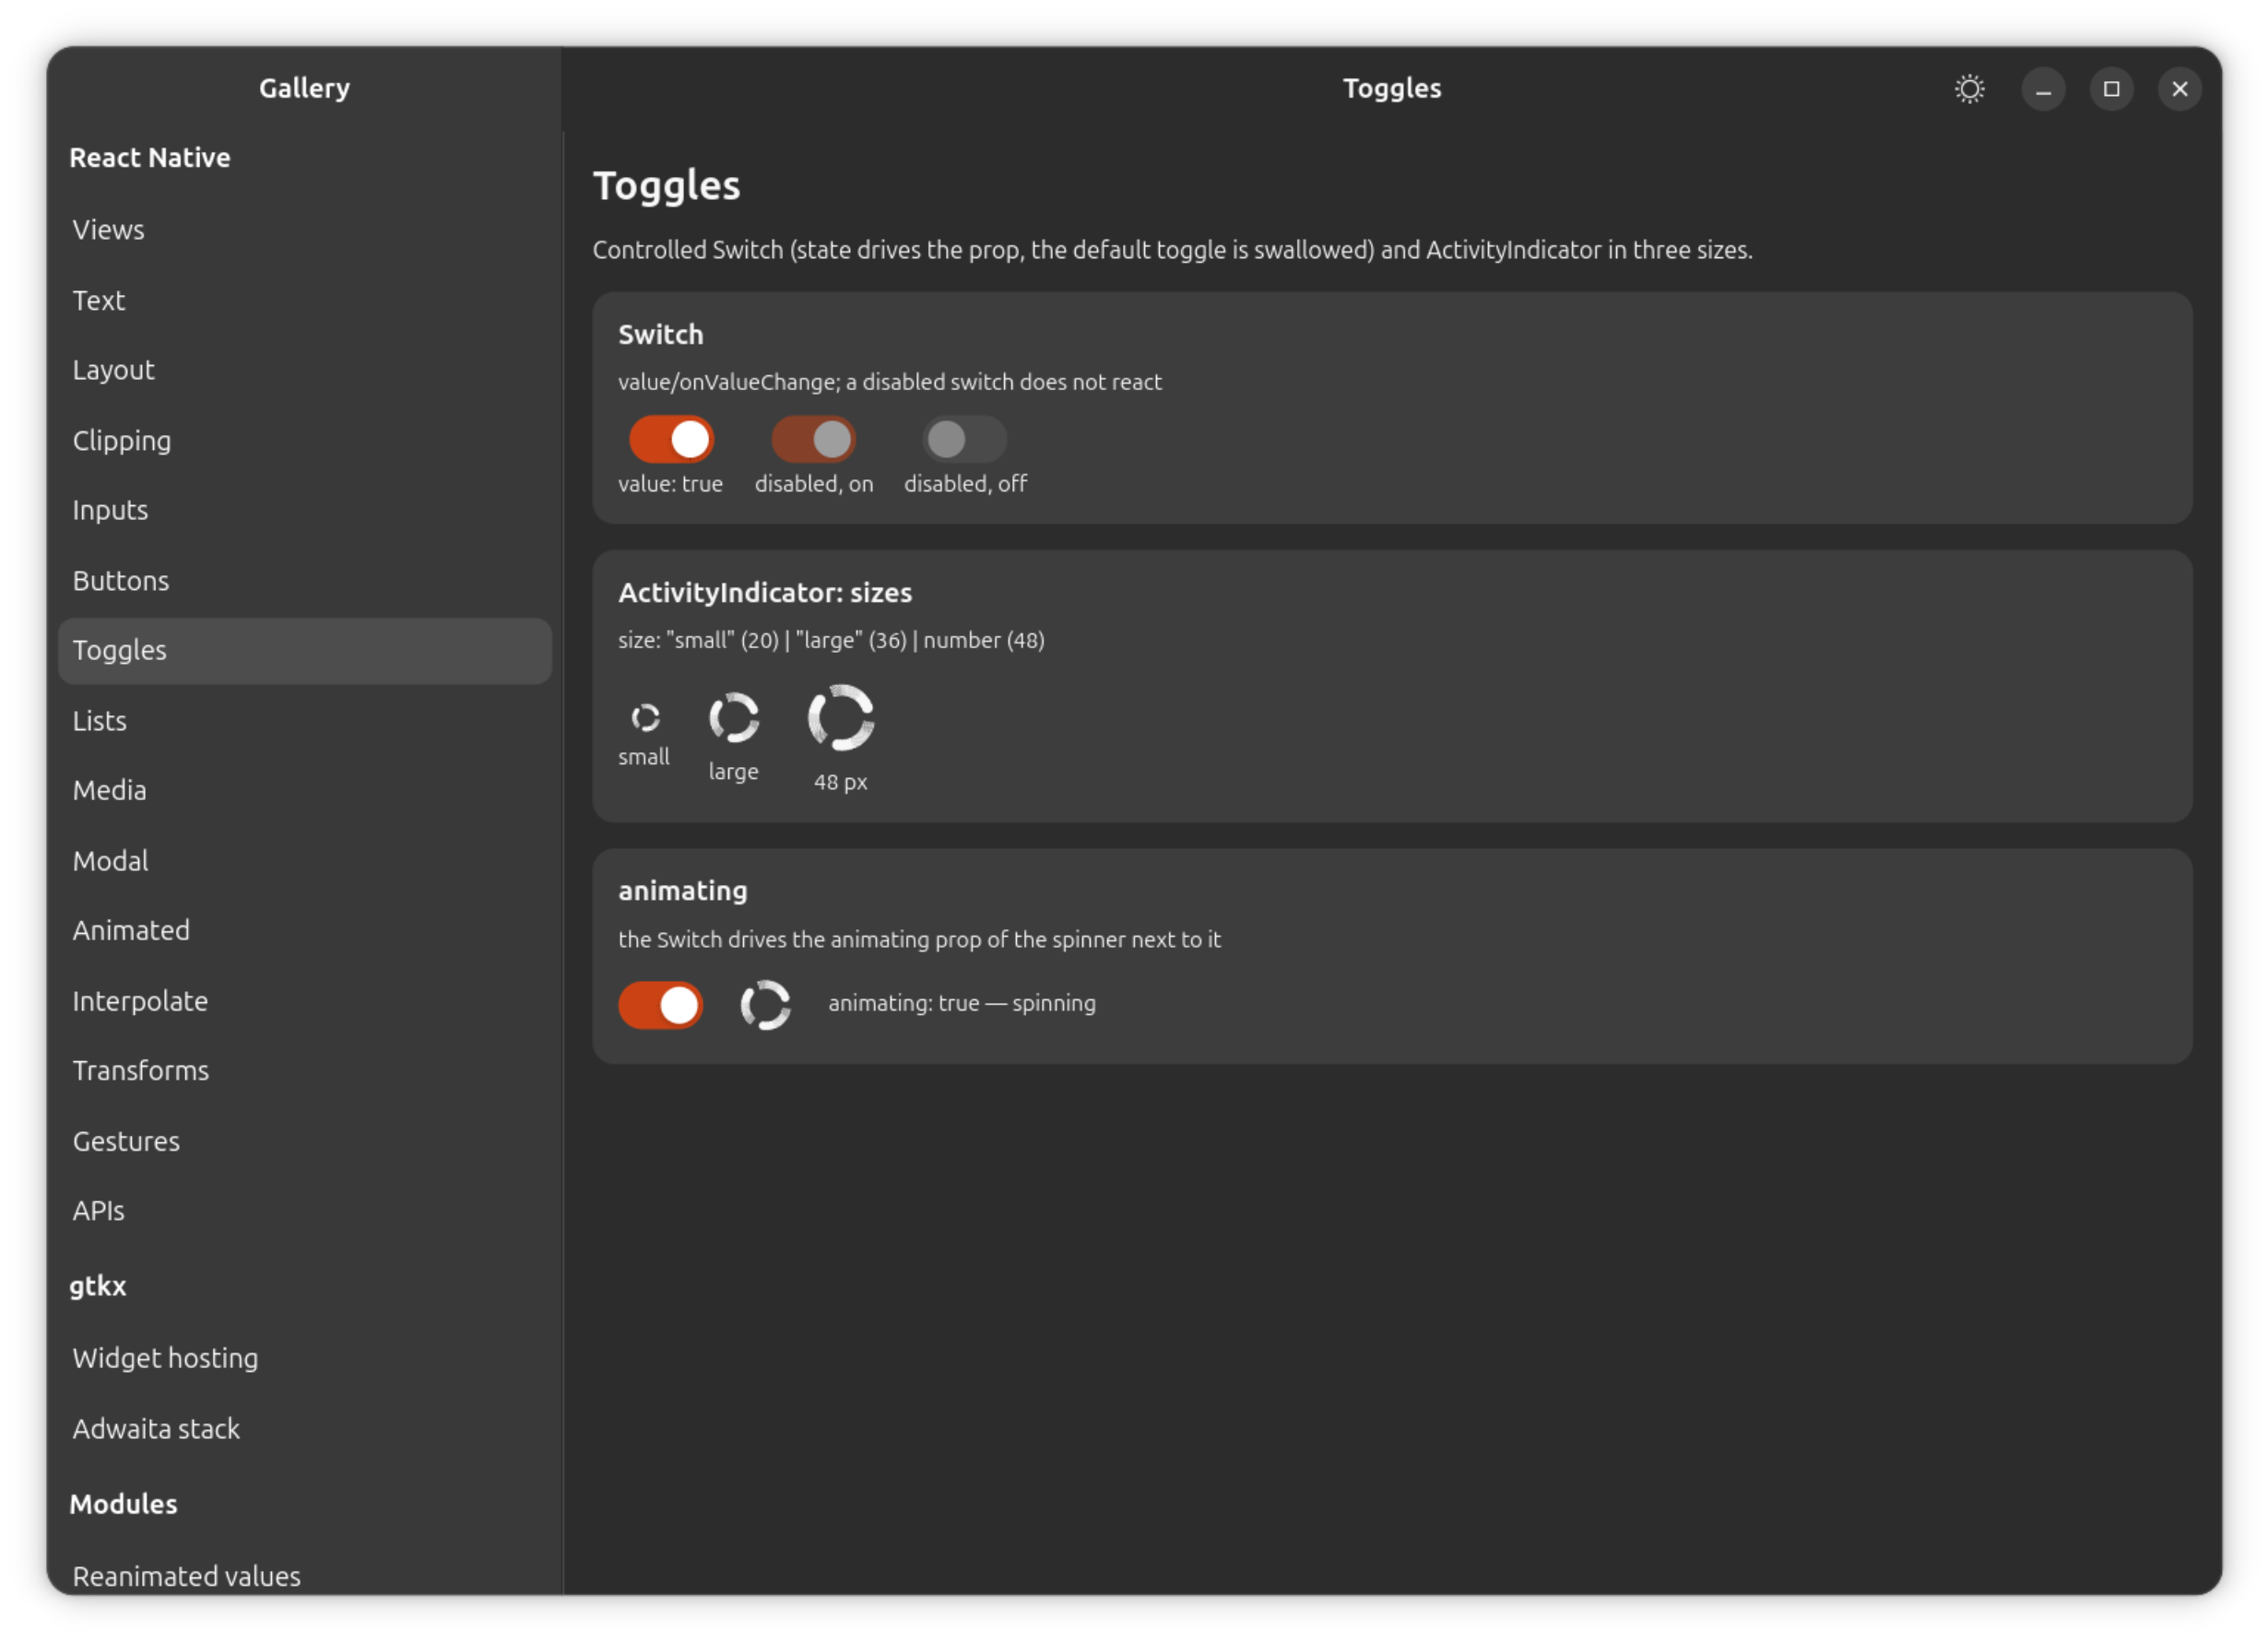Open Widget hosting under gtkx
This screenshot has width=2268, height=1641.
coord(305,1358)
